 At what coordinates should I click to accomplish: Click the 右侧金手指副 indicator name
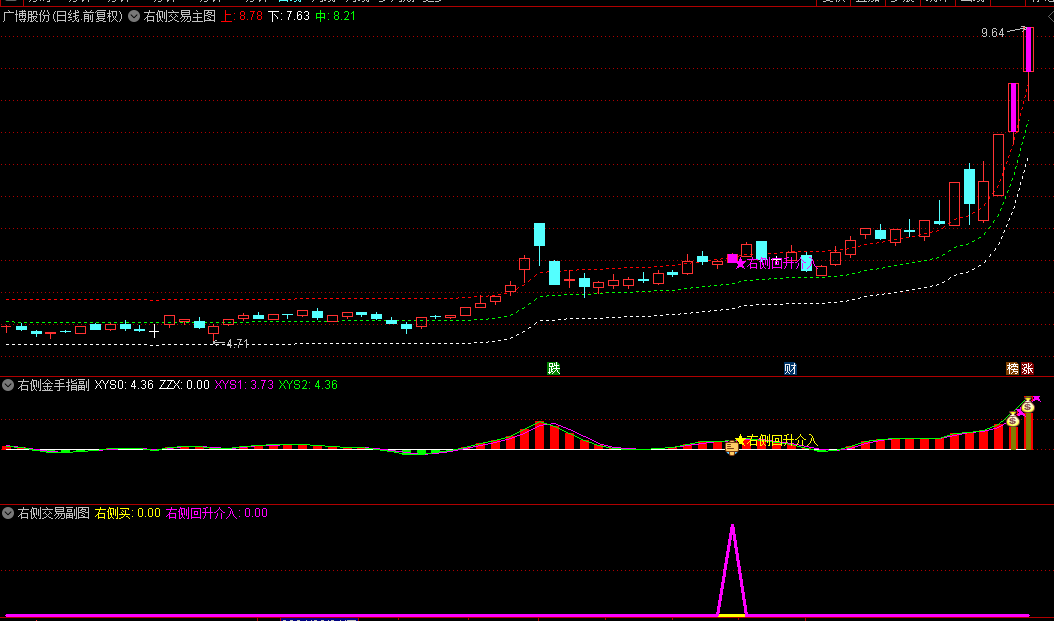[53, 385]
